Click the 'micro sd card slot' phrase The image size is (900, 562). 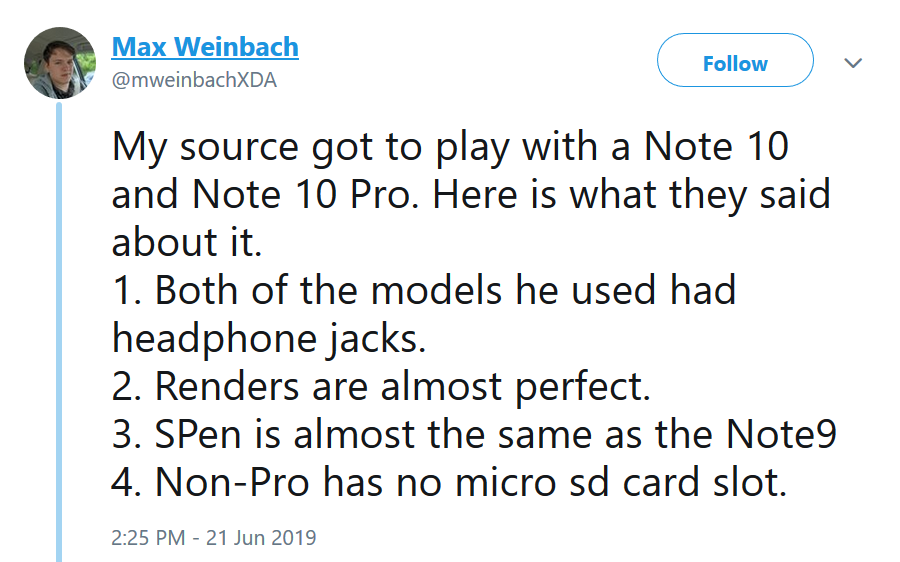(x=620, y=482)
